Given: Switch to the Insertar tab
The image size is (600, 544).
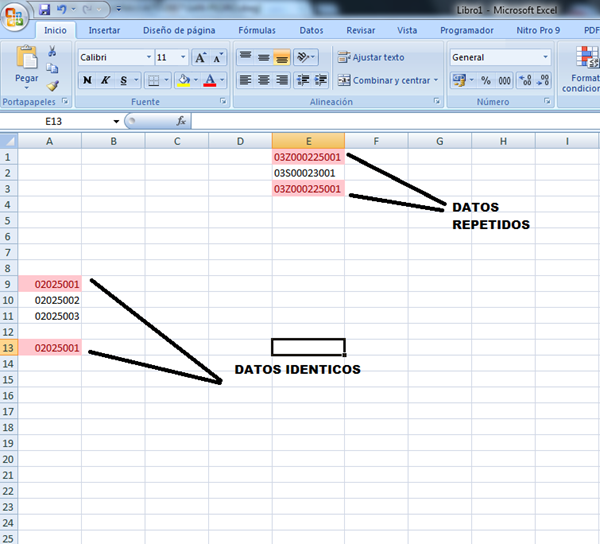Looking at the screenshot, I should click(104, 31).
